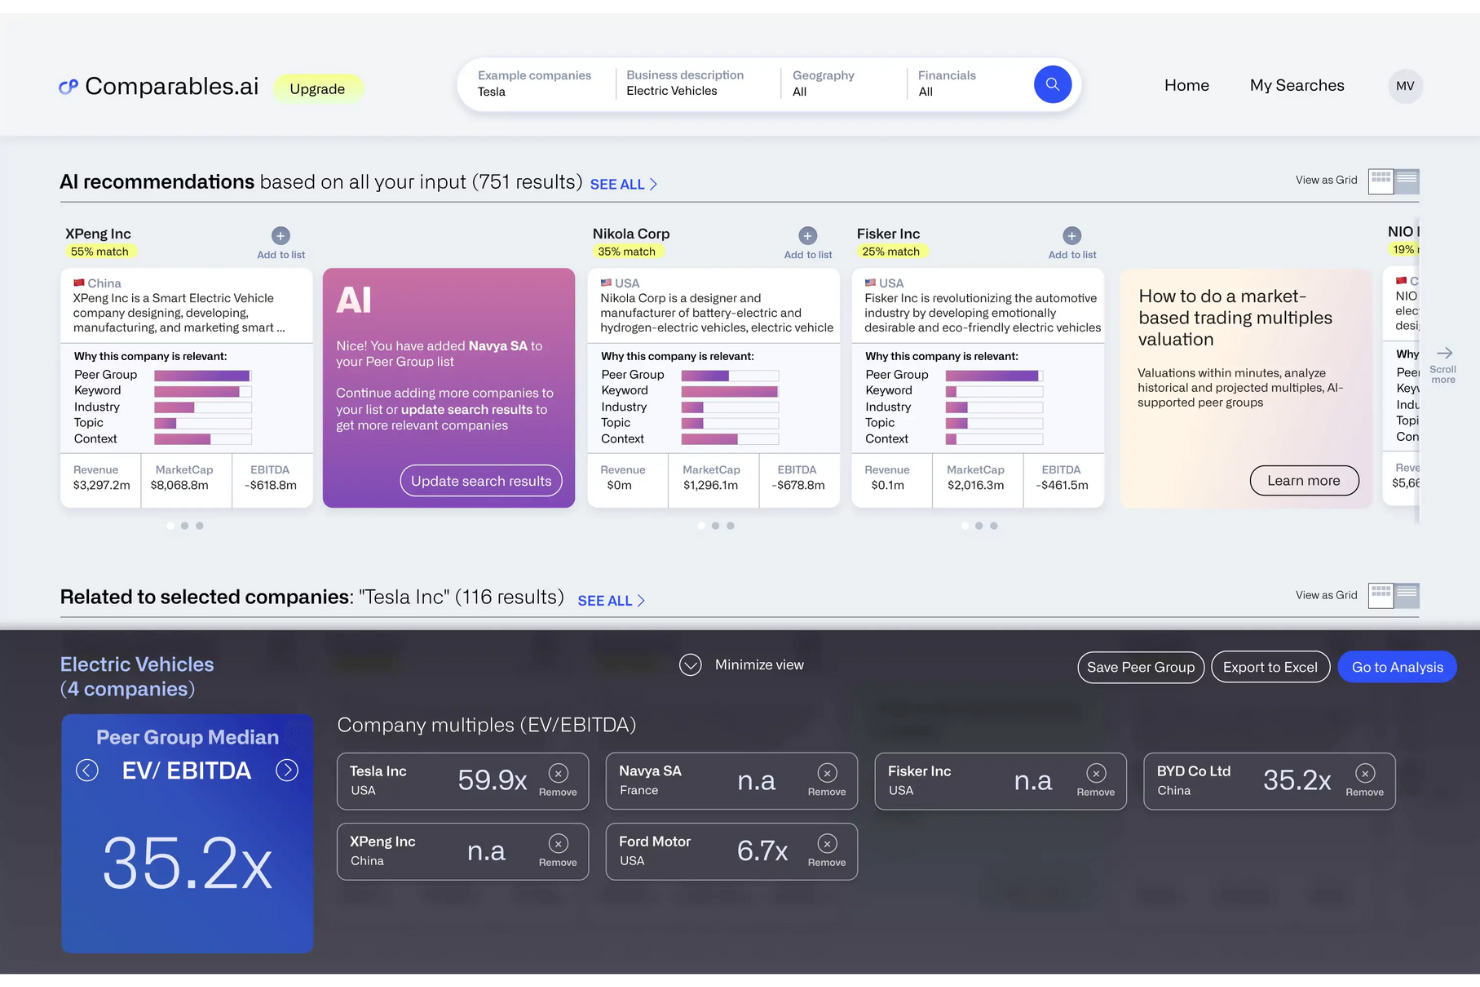
Task: Navigate to Home
Action: (1186, 85)
